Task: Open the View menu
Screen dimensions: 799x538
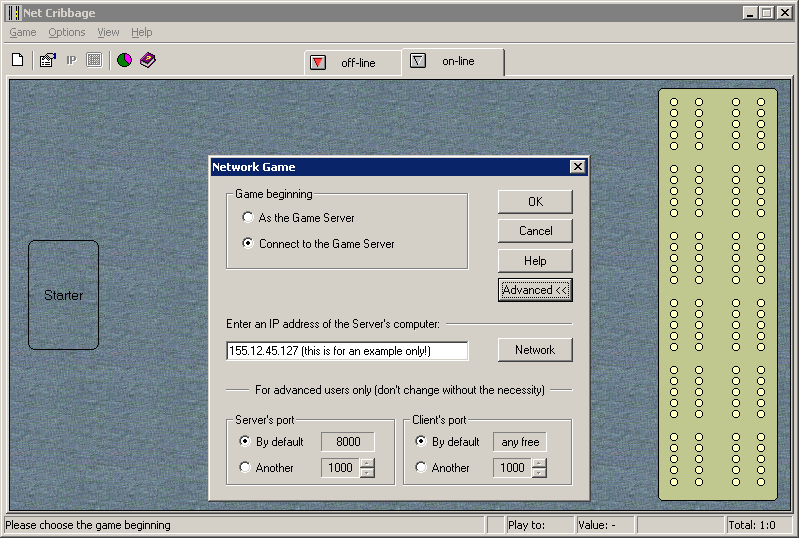Action: [108, 32]
